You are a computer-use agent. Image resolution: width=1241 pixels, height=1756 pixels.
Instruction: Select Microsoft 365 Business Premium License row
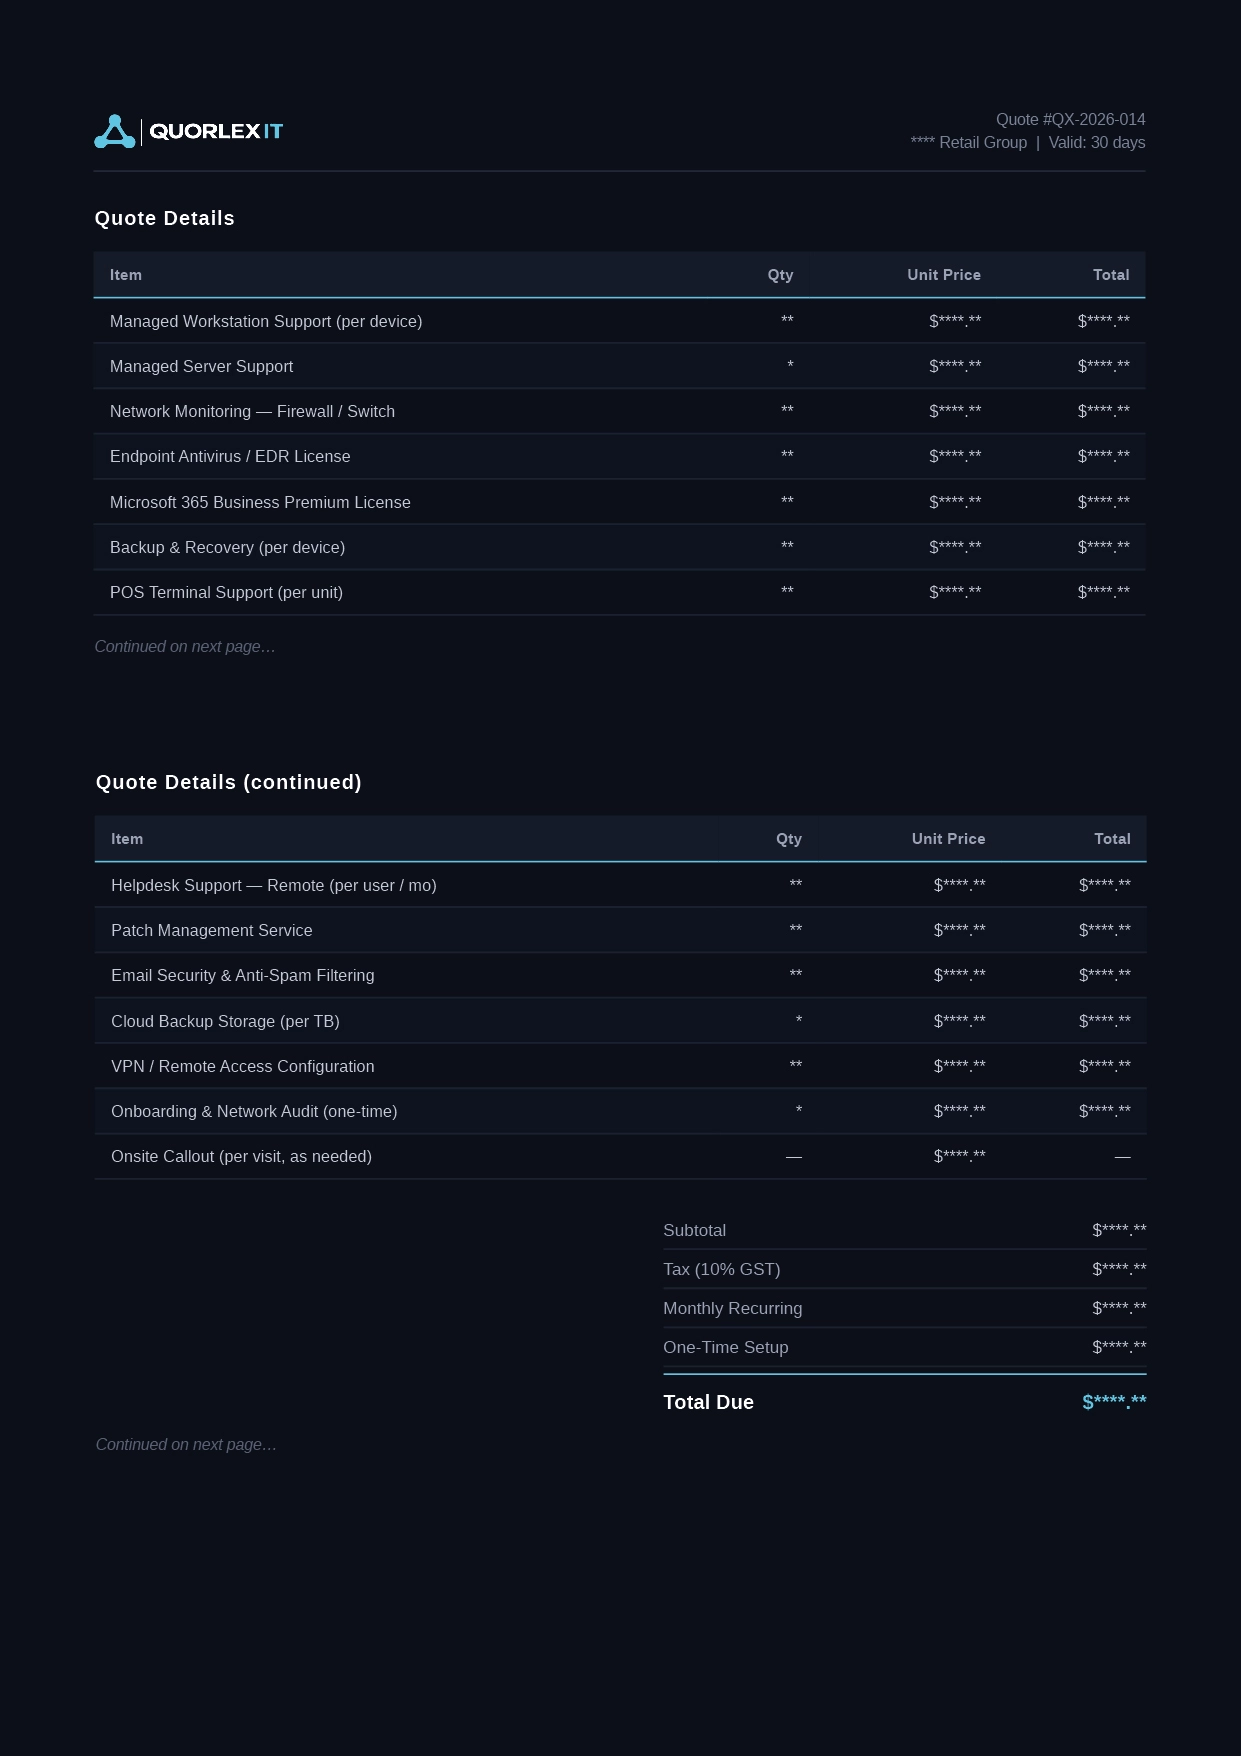point(619,502)
